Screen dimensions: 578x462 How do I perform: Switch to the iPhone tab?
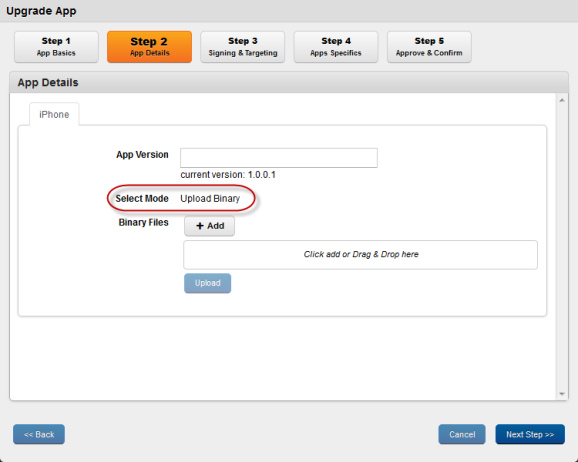pyautogui.click(x=54, y=115)
